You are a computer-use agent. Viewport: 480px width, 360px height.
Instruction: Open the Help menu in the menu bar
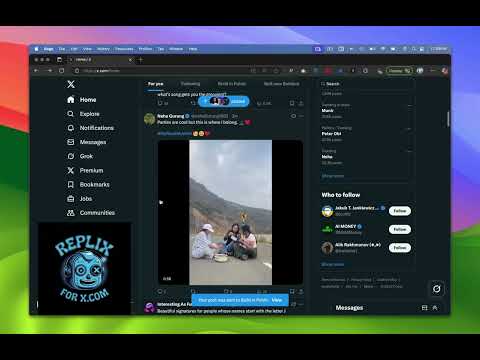pos(193,49)
